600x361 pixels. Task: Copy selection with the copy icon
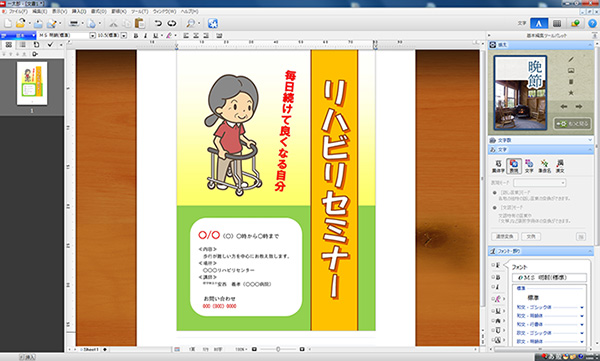tap(127, 23)
